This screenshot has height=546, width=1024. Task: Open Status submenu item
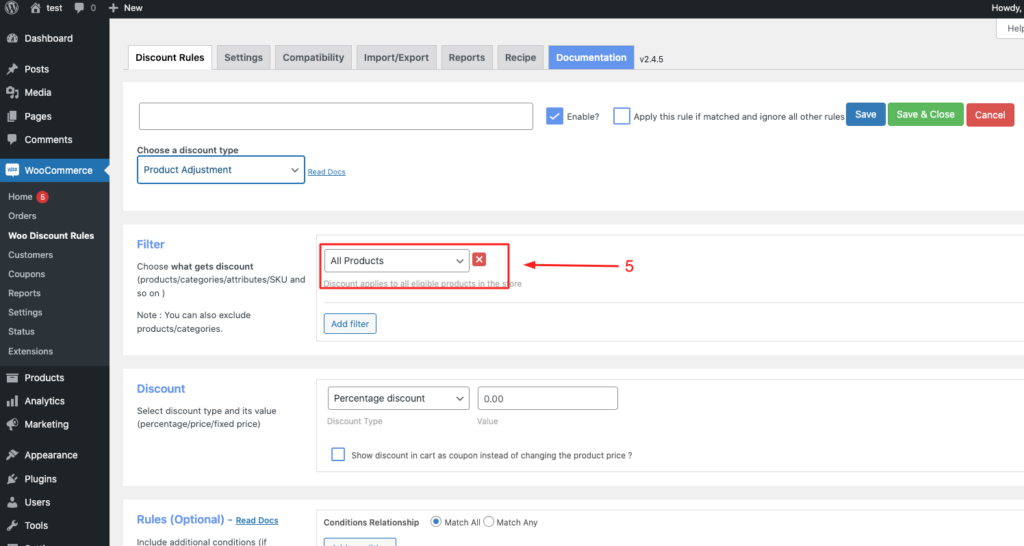coord(22,332)
